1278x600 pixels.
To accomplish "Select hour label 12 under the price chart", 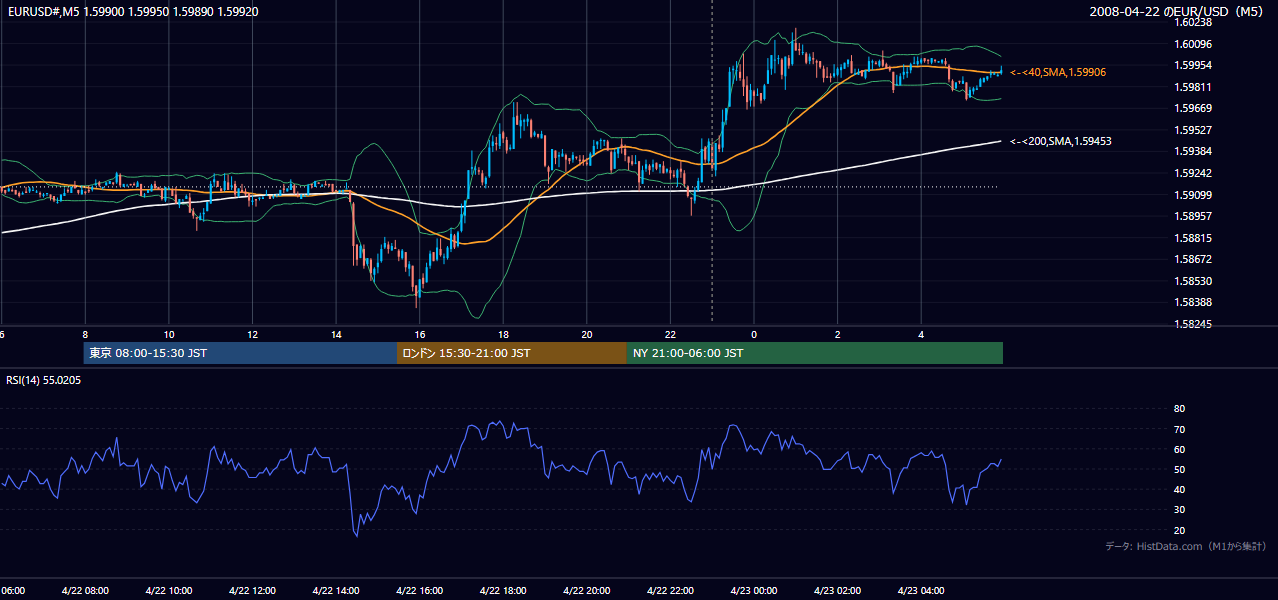I will click(252, 334).
